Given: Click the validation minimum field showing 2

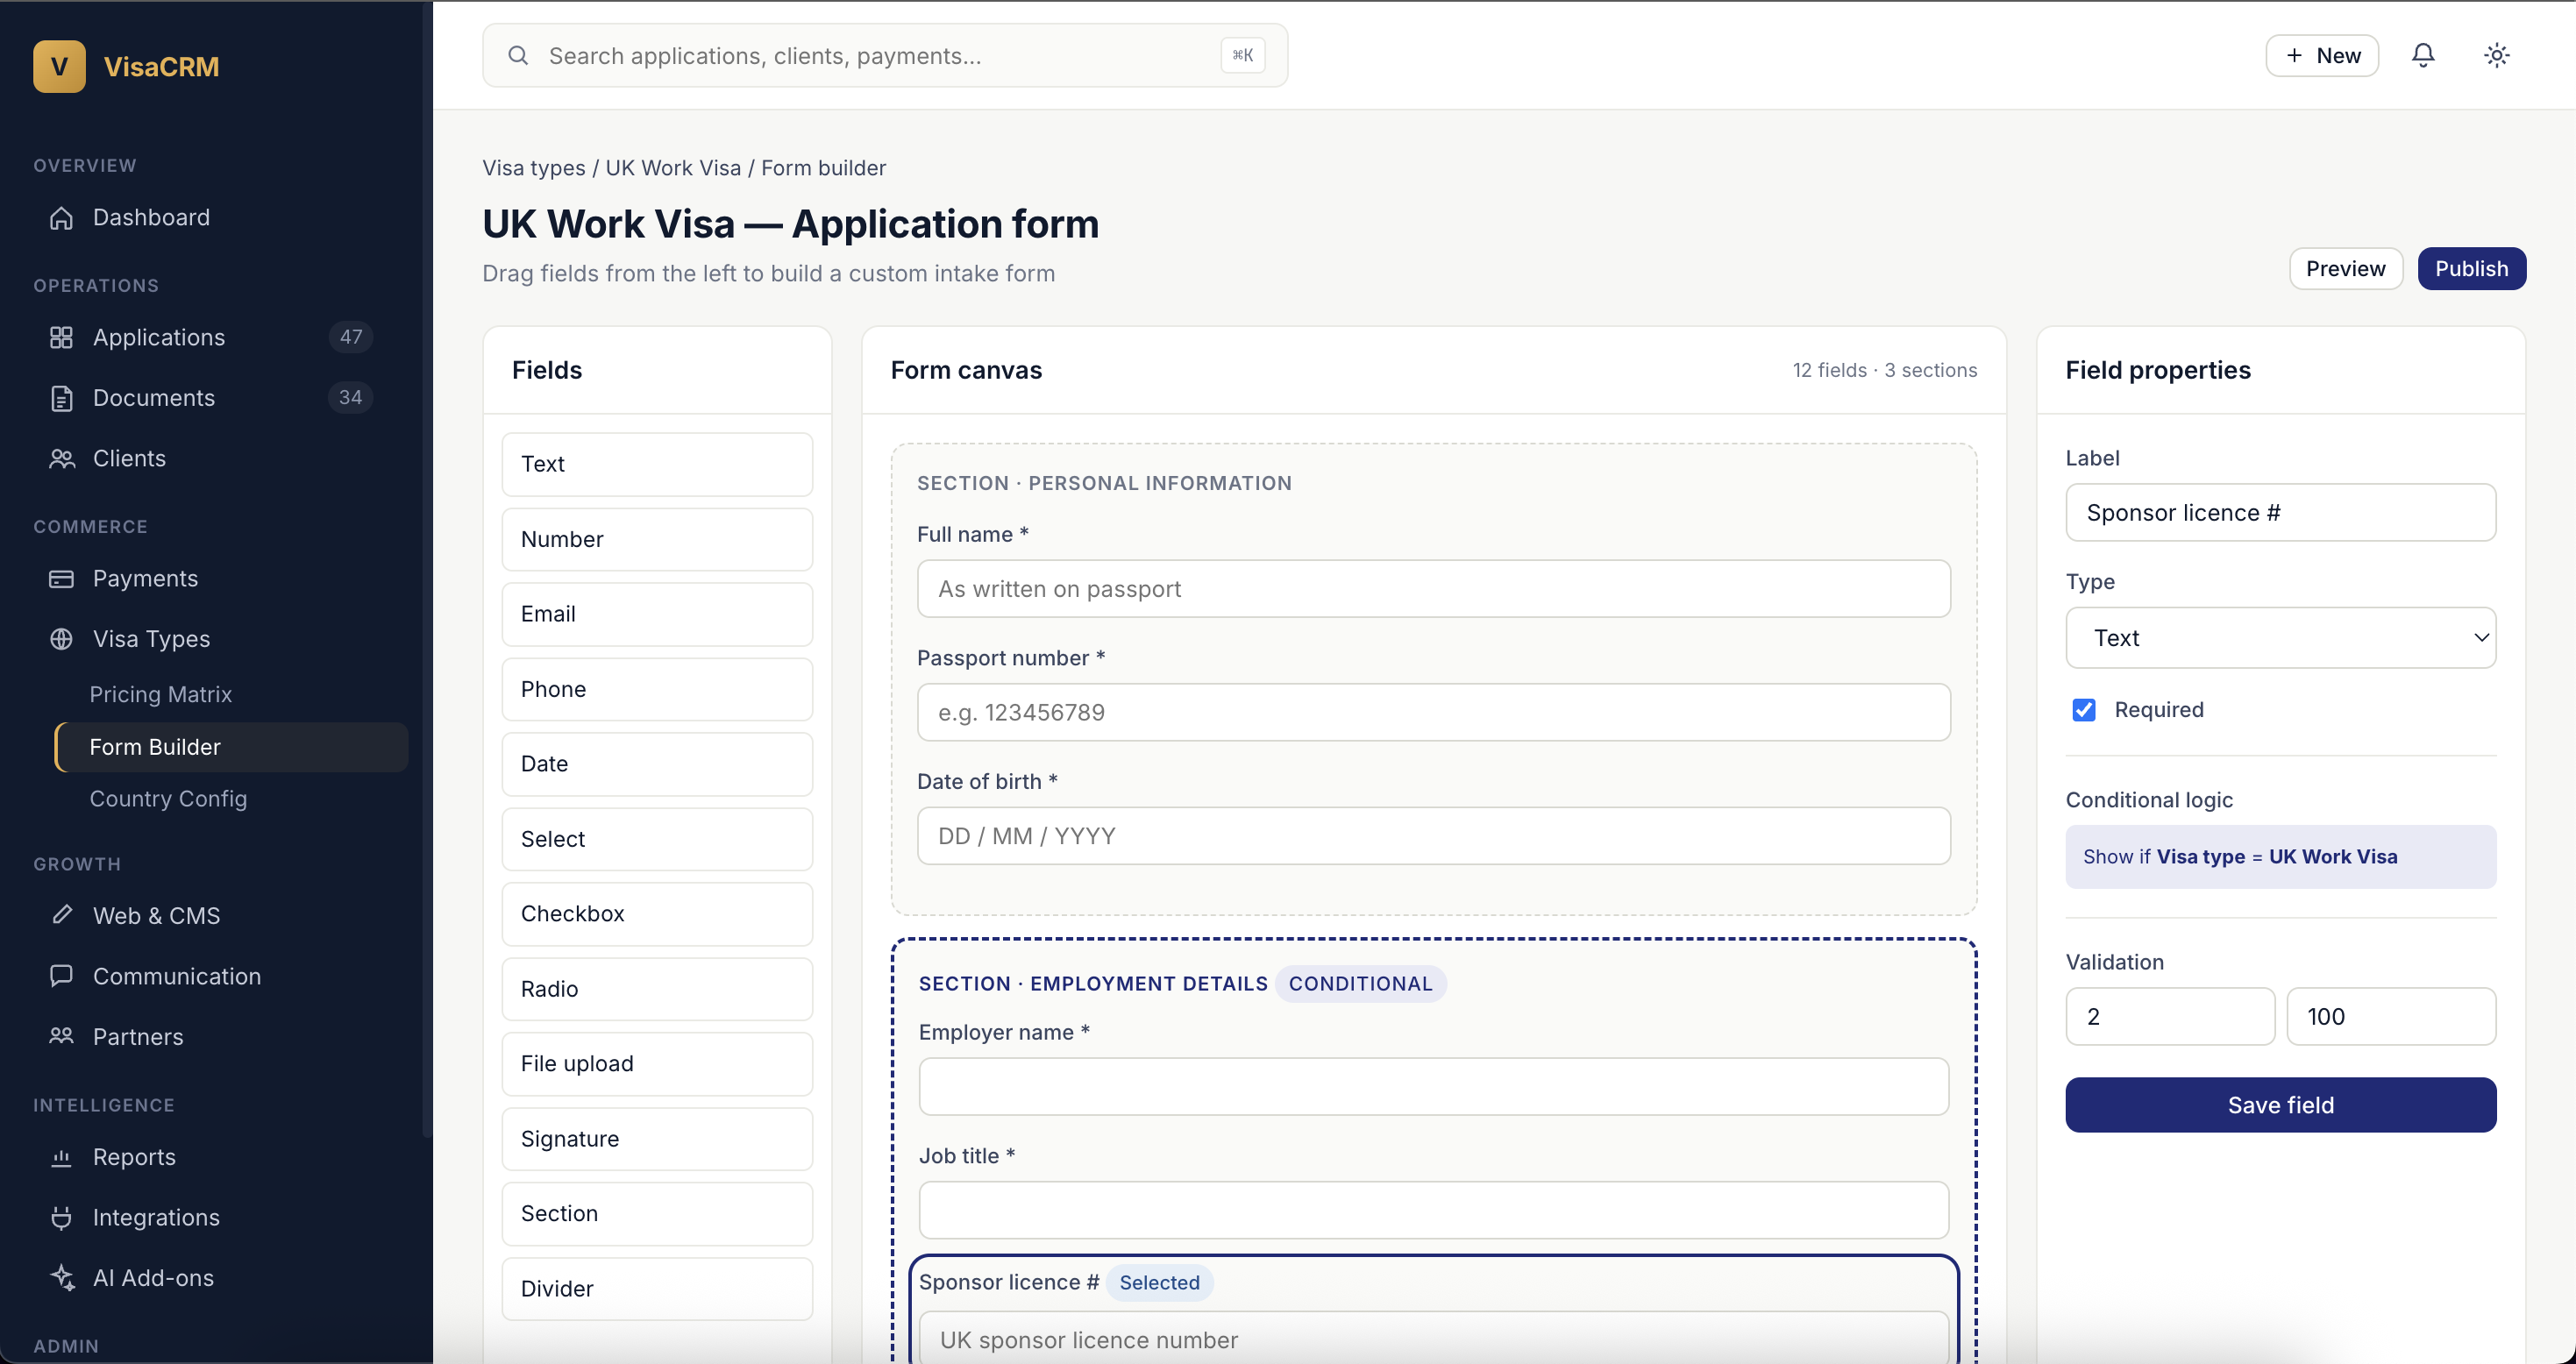Looking at the screenshot, I should point(2170,1017).
